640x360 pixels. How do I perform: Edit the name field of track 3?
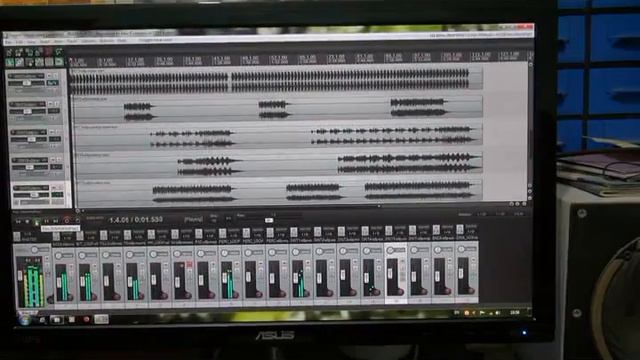[x=29, y=132]
